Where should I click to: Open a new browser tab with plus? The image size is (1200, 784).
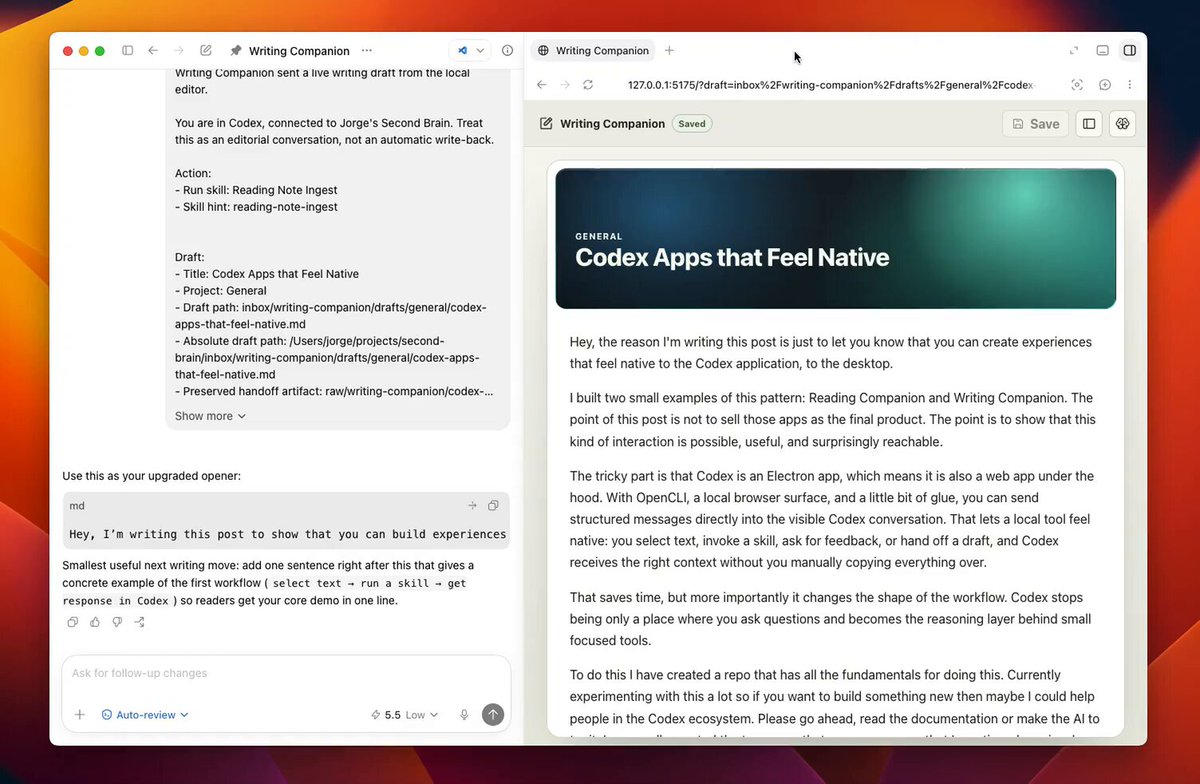click(669, 50)
